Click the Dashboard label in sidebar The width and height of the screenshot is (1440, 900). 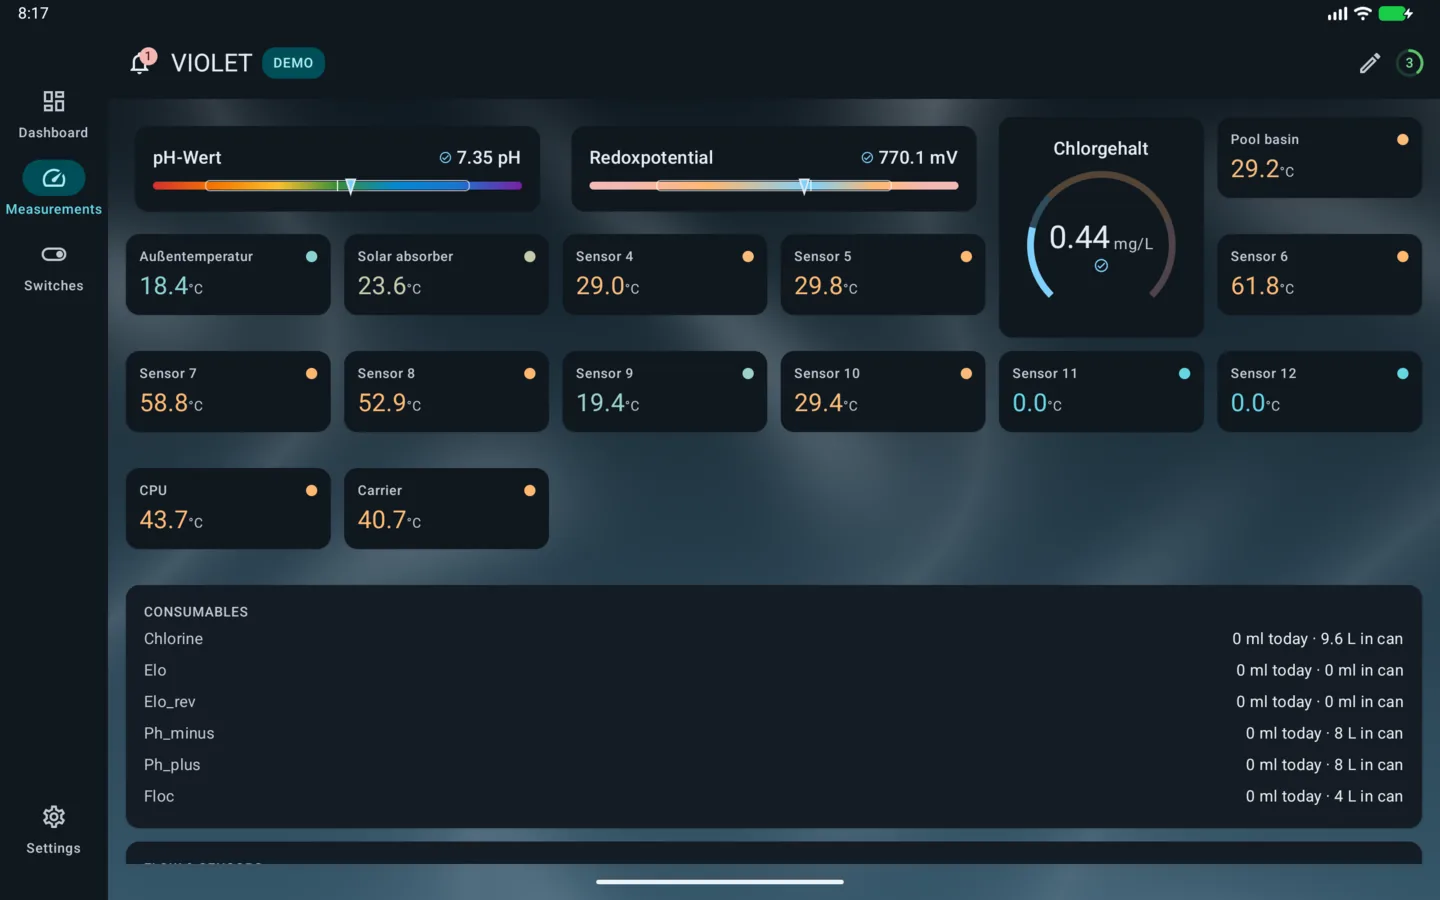(53, 133)
